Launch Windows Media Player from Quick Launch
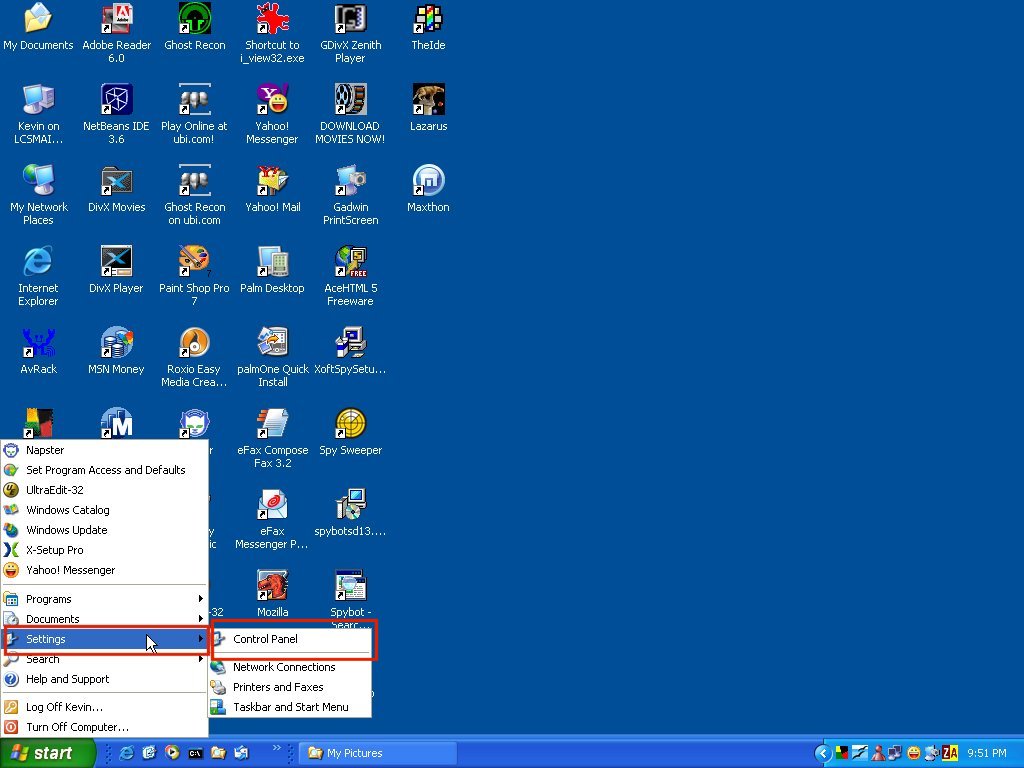 click(172, 753)
